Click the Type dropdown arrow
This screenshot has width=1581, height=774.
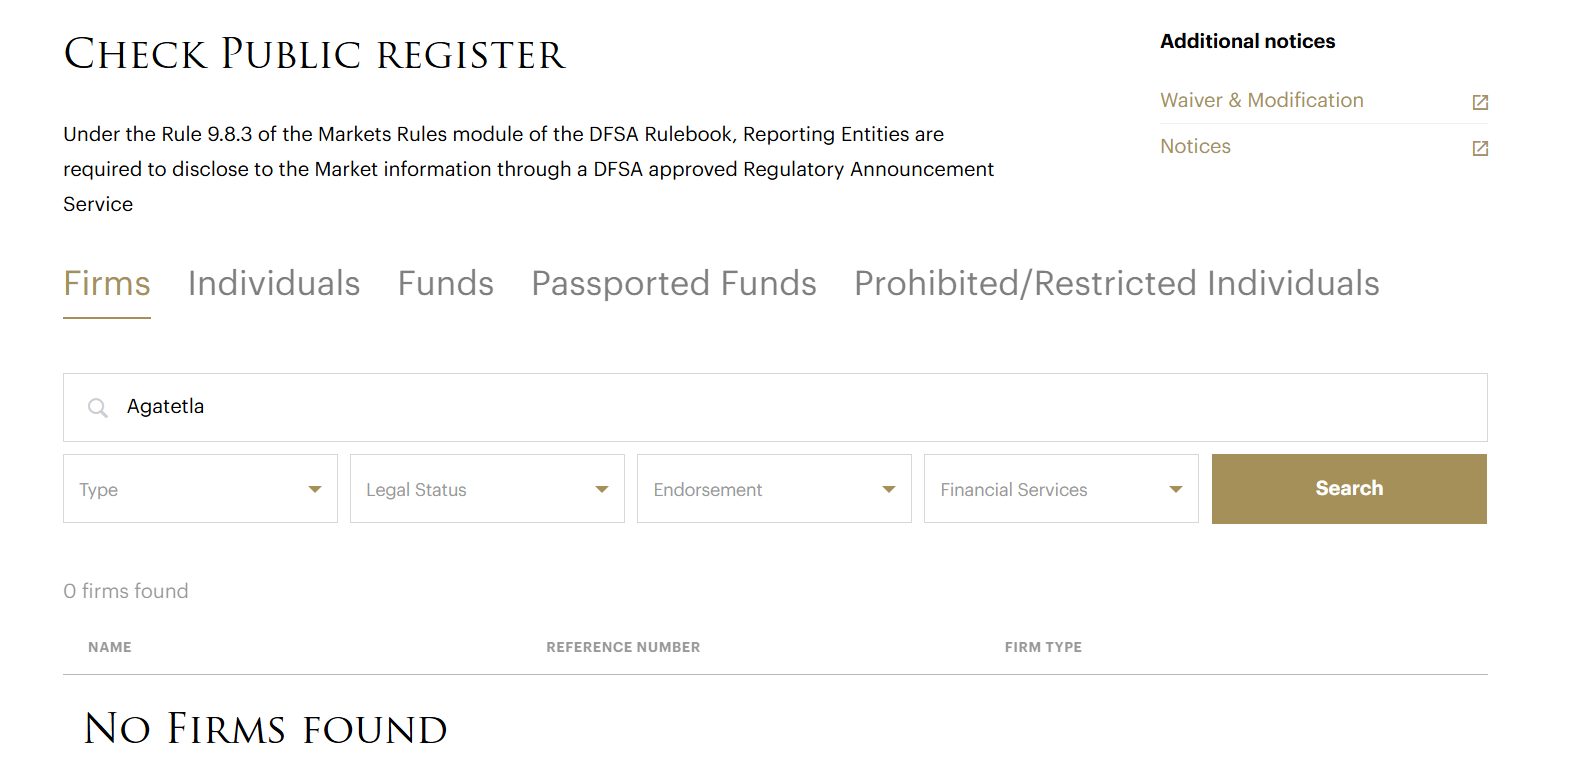coord(315,489)
